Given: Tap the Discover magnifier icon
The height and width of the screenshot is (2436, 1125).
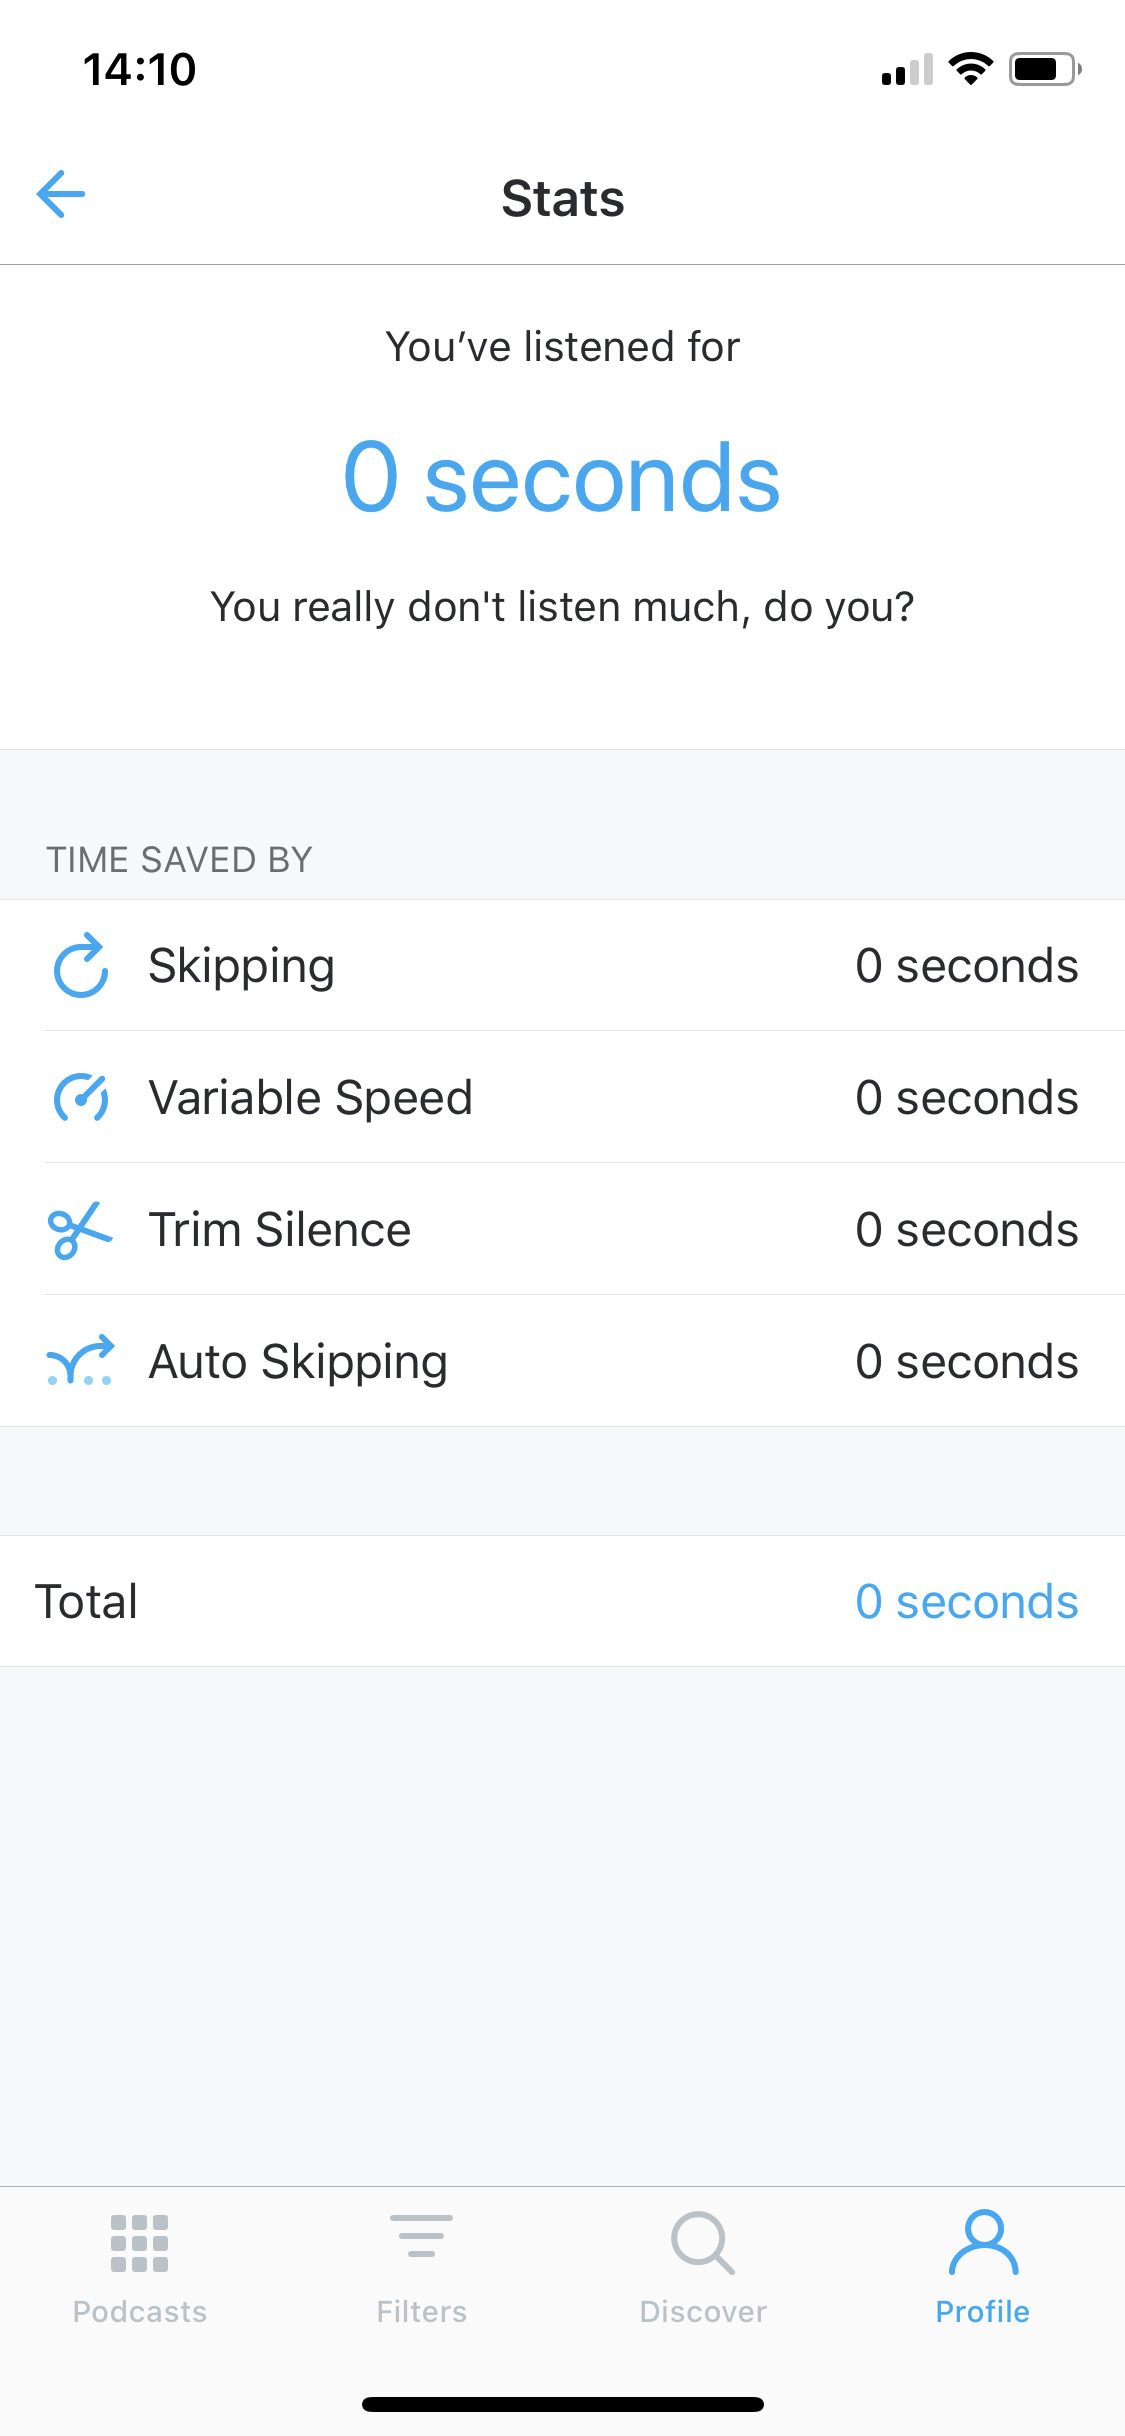Looking at the screenshot, I should 703,2243.
